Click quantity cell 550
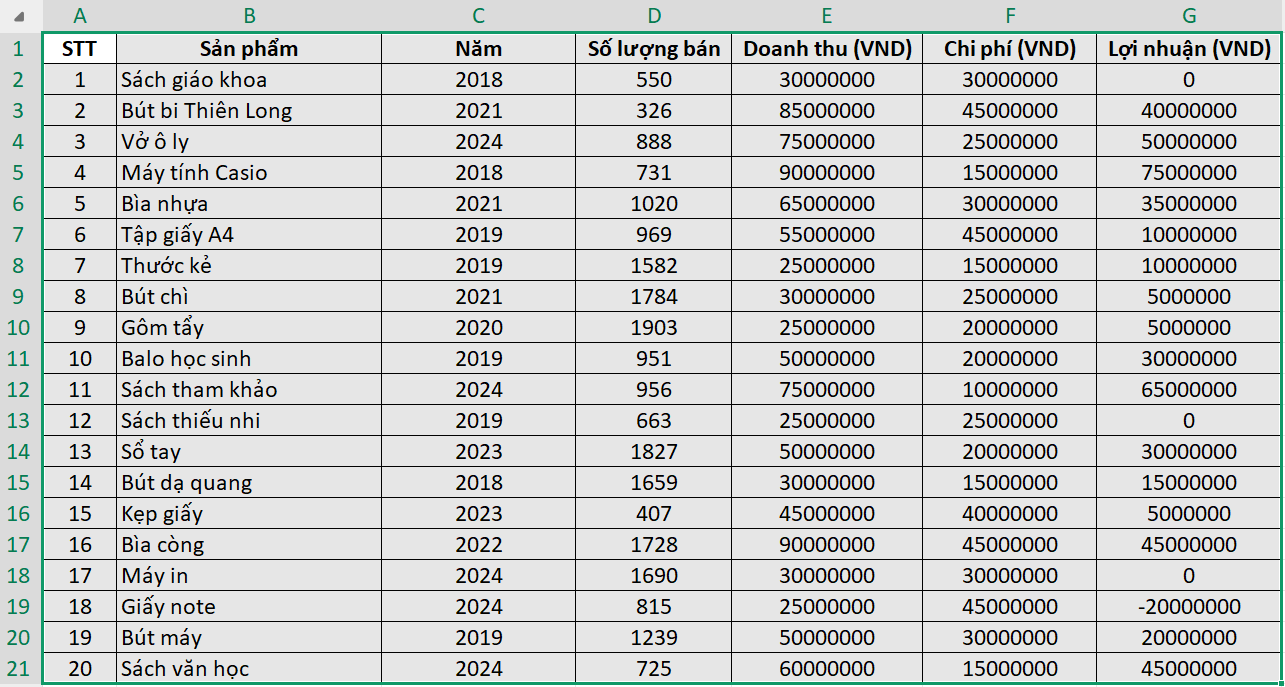The height and width of the screenshot is (687, 1285). [654, 80]
